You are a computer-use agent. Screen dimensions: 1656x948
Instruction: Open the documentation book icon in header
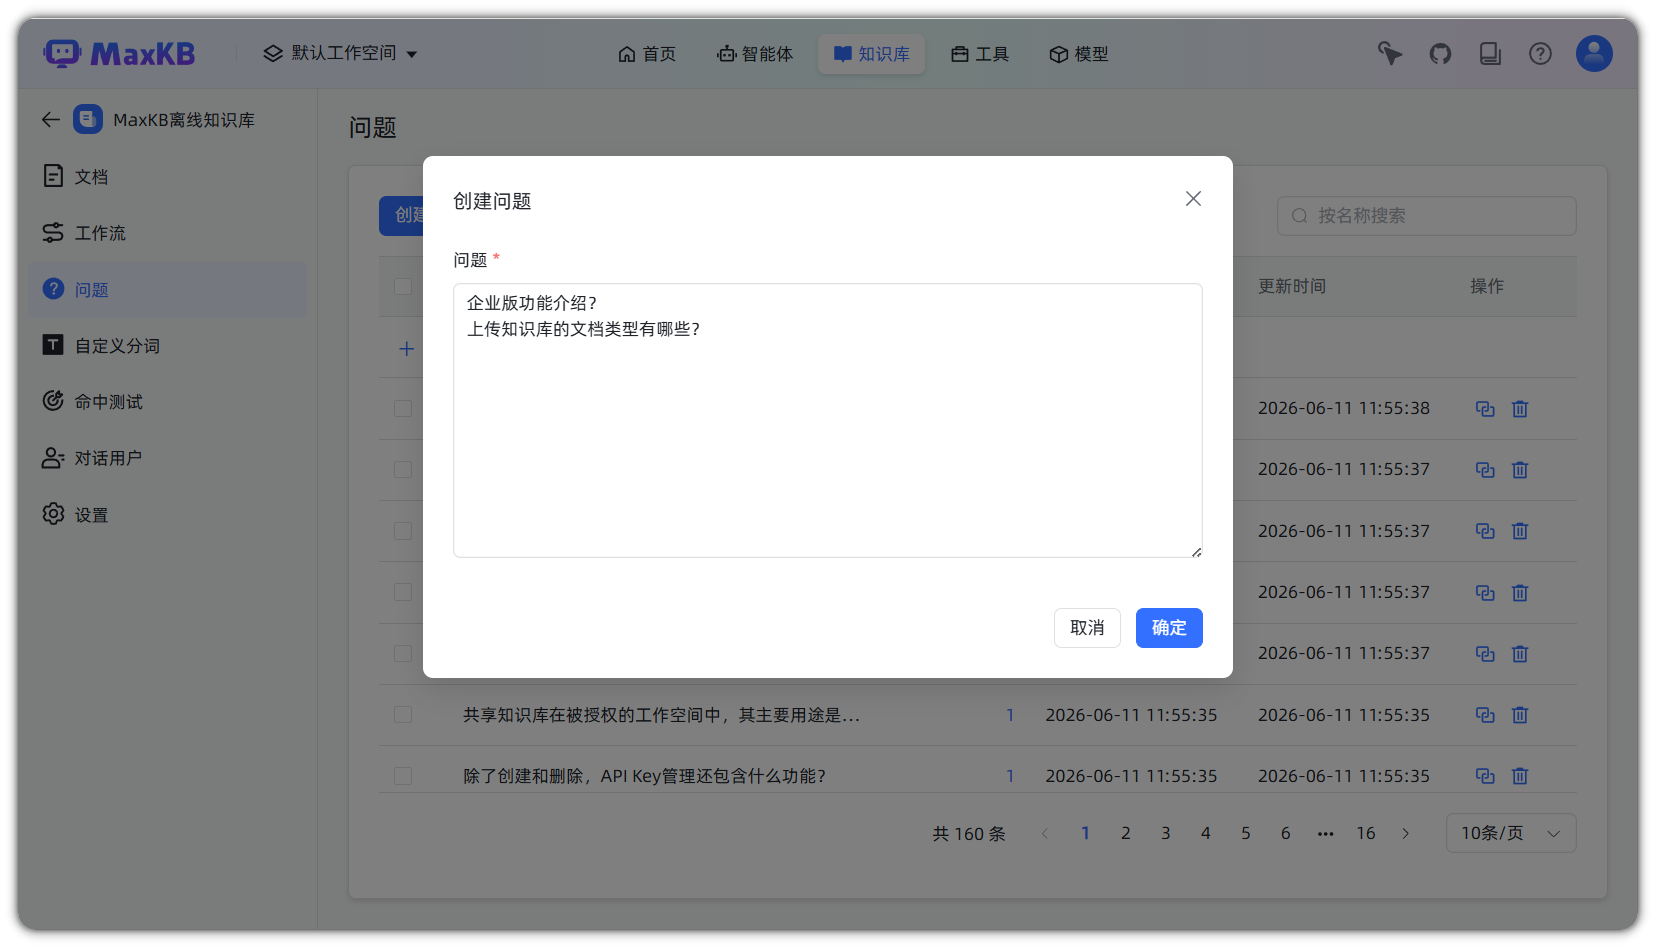tap(1490, 54)
